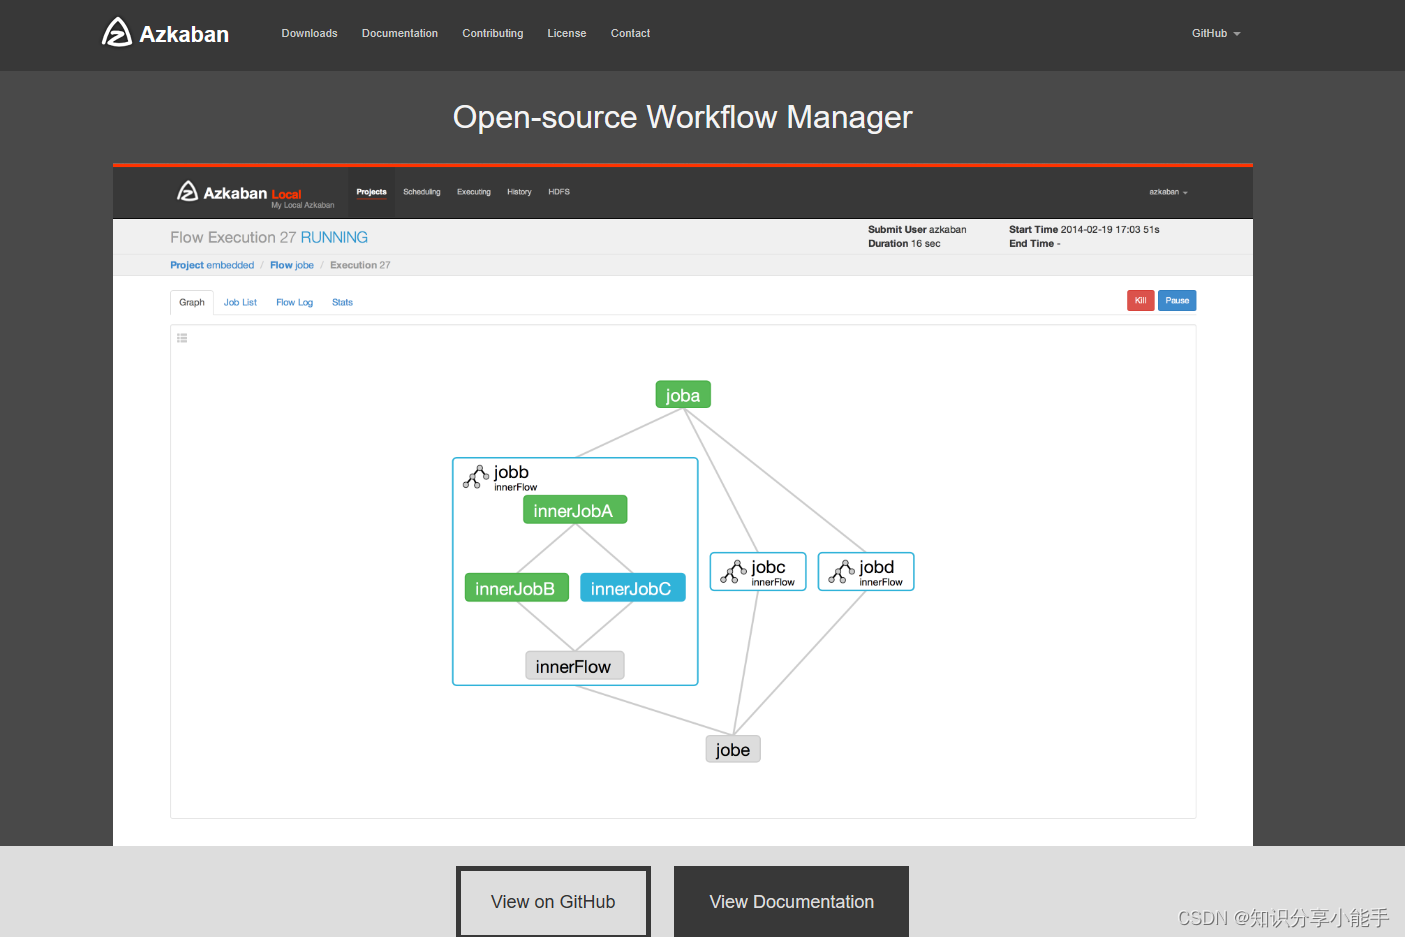
Task: Switch to the Flow Log tab
Action: [294, 303]
